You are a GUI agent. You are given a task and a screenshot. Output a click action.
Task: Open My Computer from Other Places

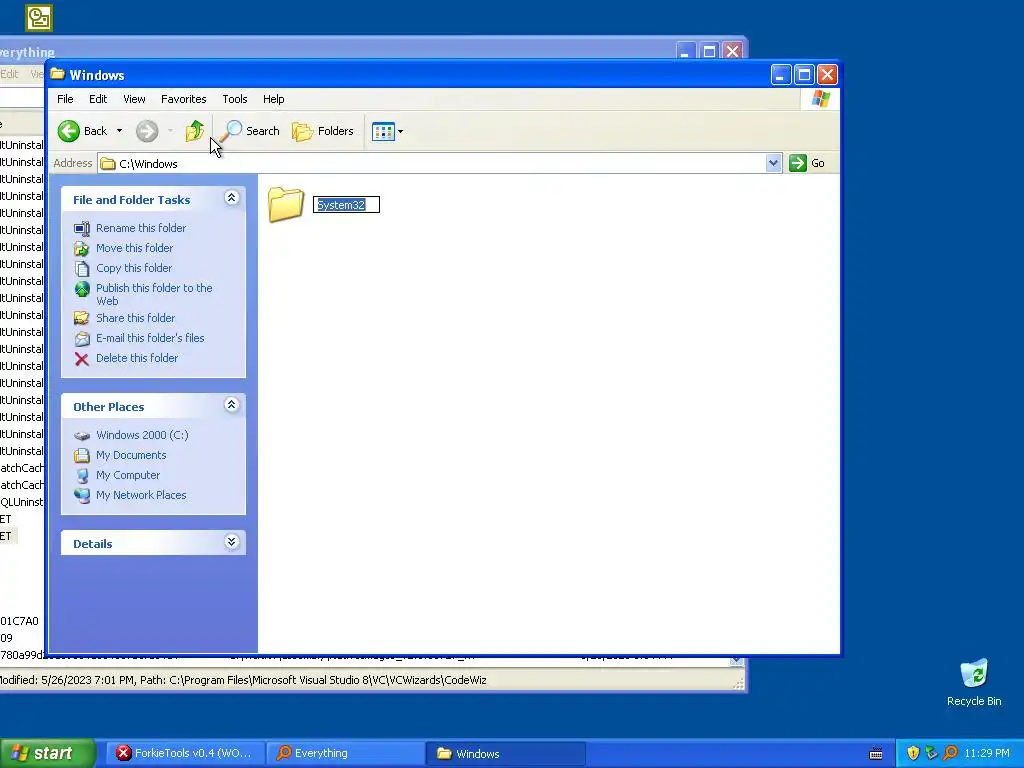click(128, 475)
